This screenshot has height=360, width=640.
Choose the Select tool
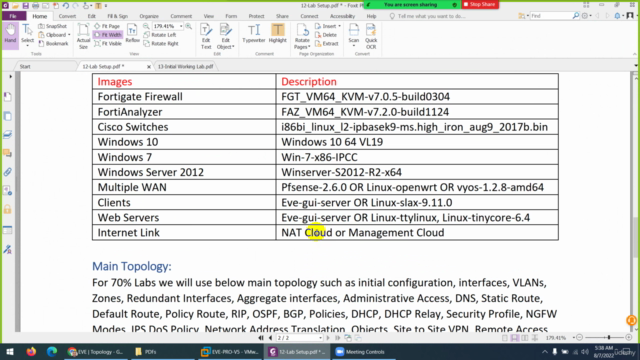coord(27,35)
